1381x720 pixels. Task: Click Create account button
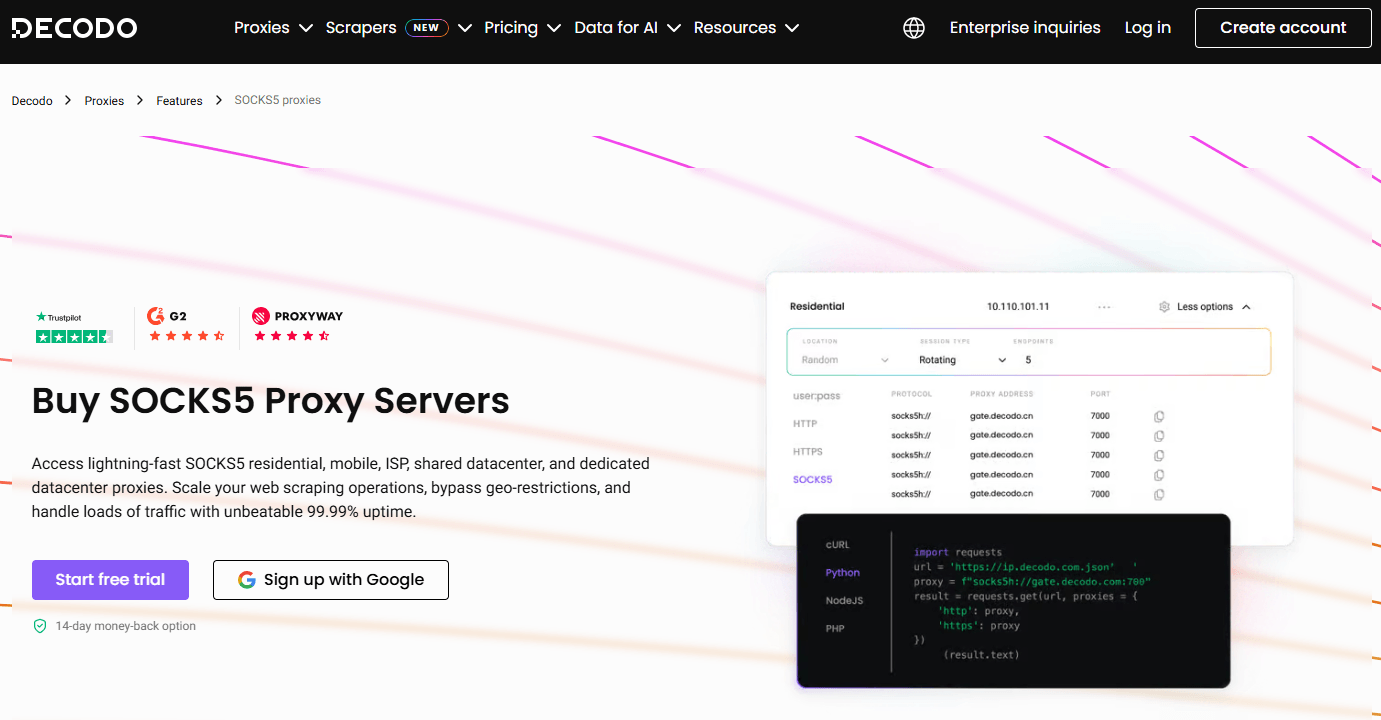point(1283,28)
